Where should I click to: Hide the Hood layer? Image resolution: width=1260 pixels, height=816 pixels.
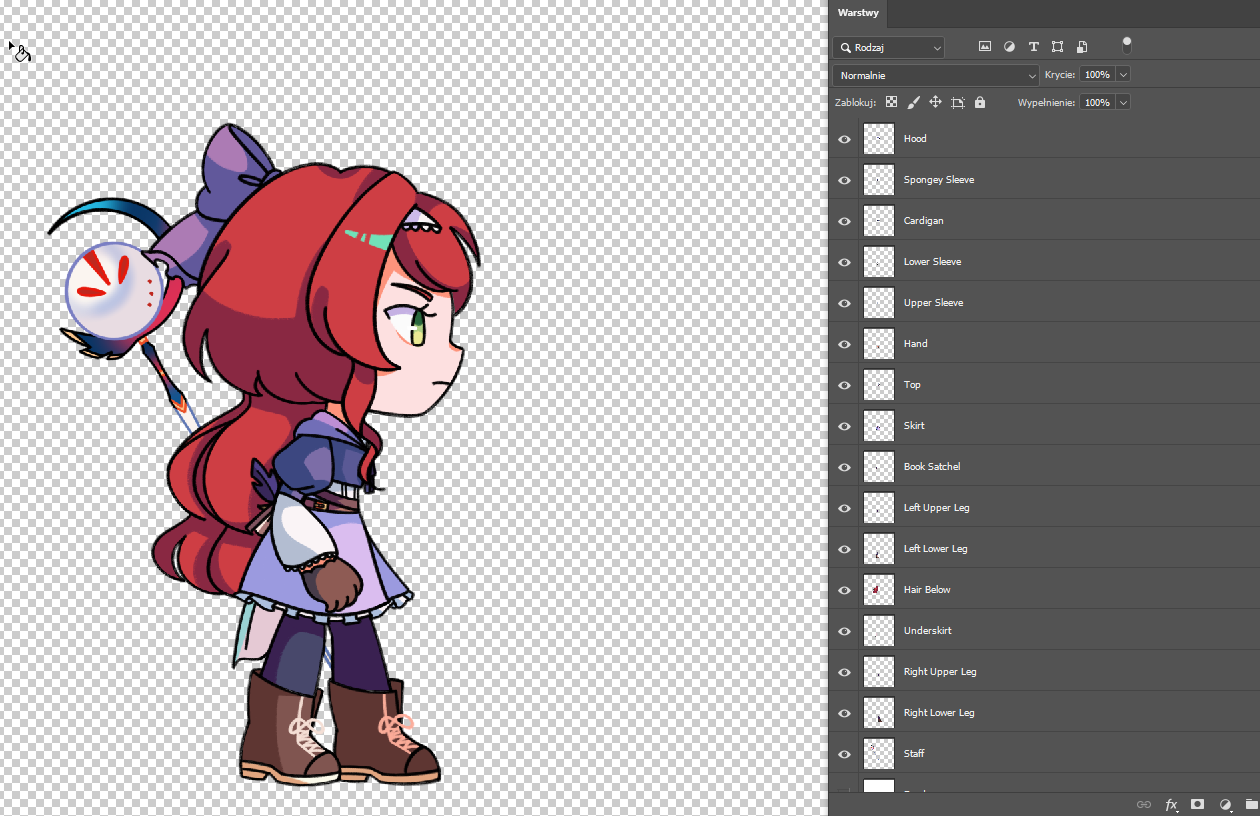coord(845,139)
